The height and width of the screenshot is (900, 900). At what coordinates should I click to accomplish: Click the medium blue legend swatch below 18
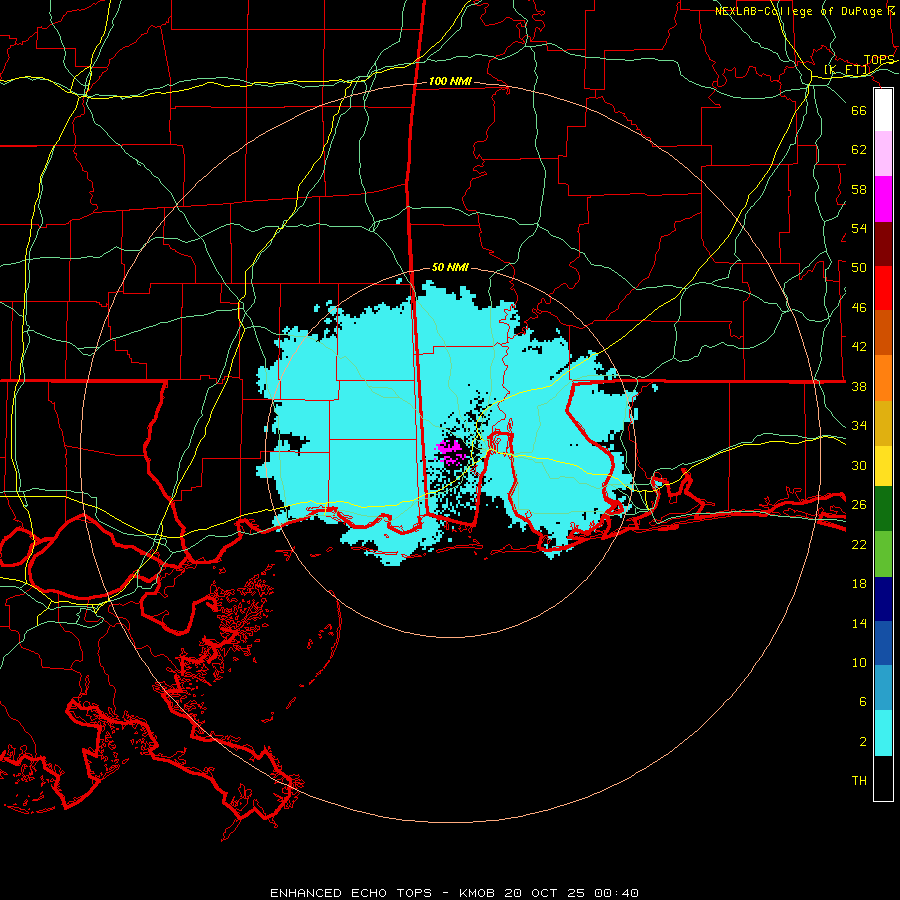coord(883,643)
